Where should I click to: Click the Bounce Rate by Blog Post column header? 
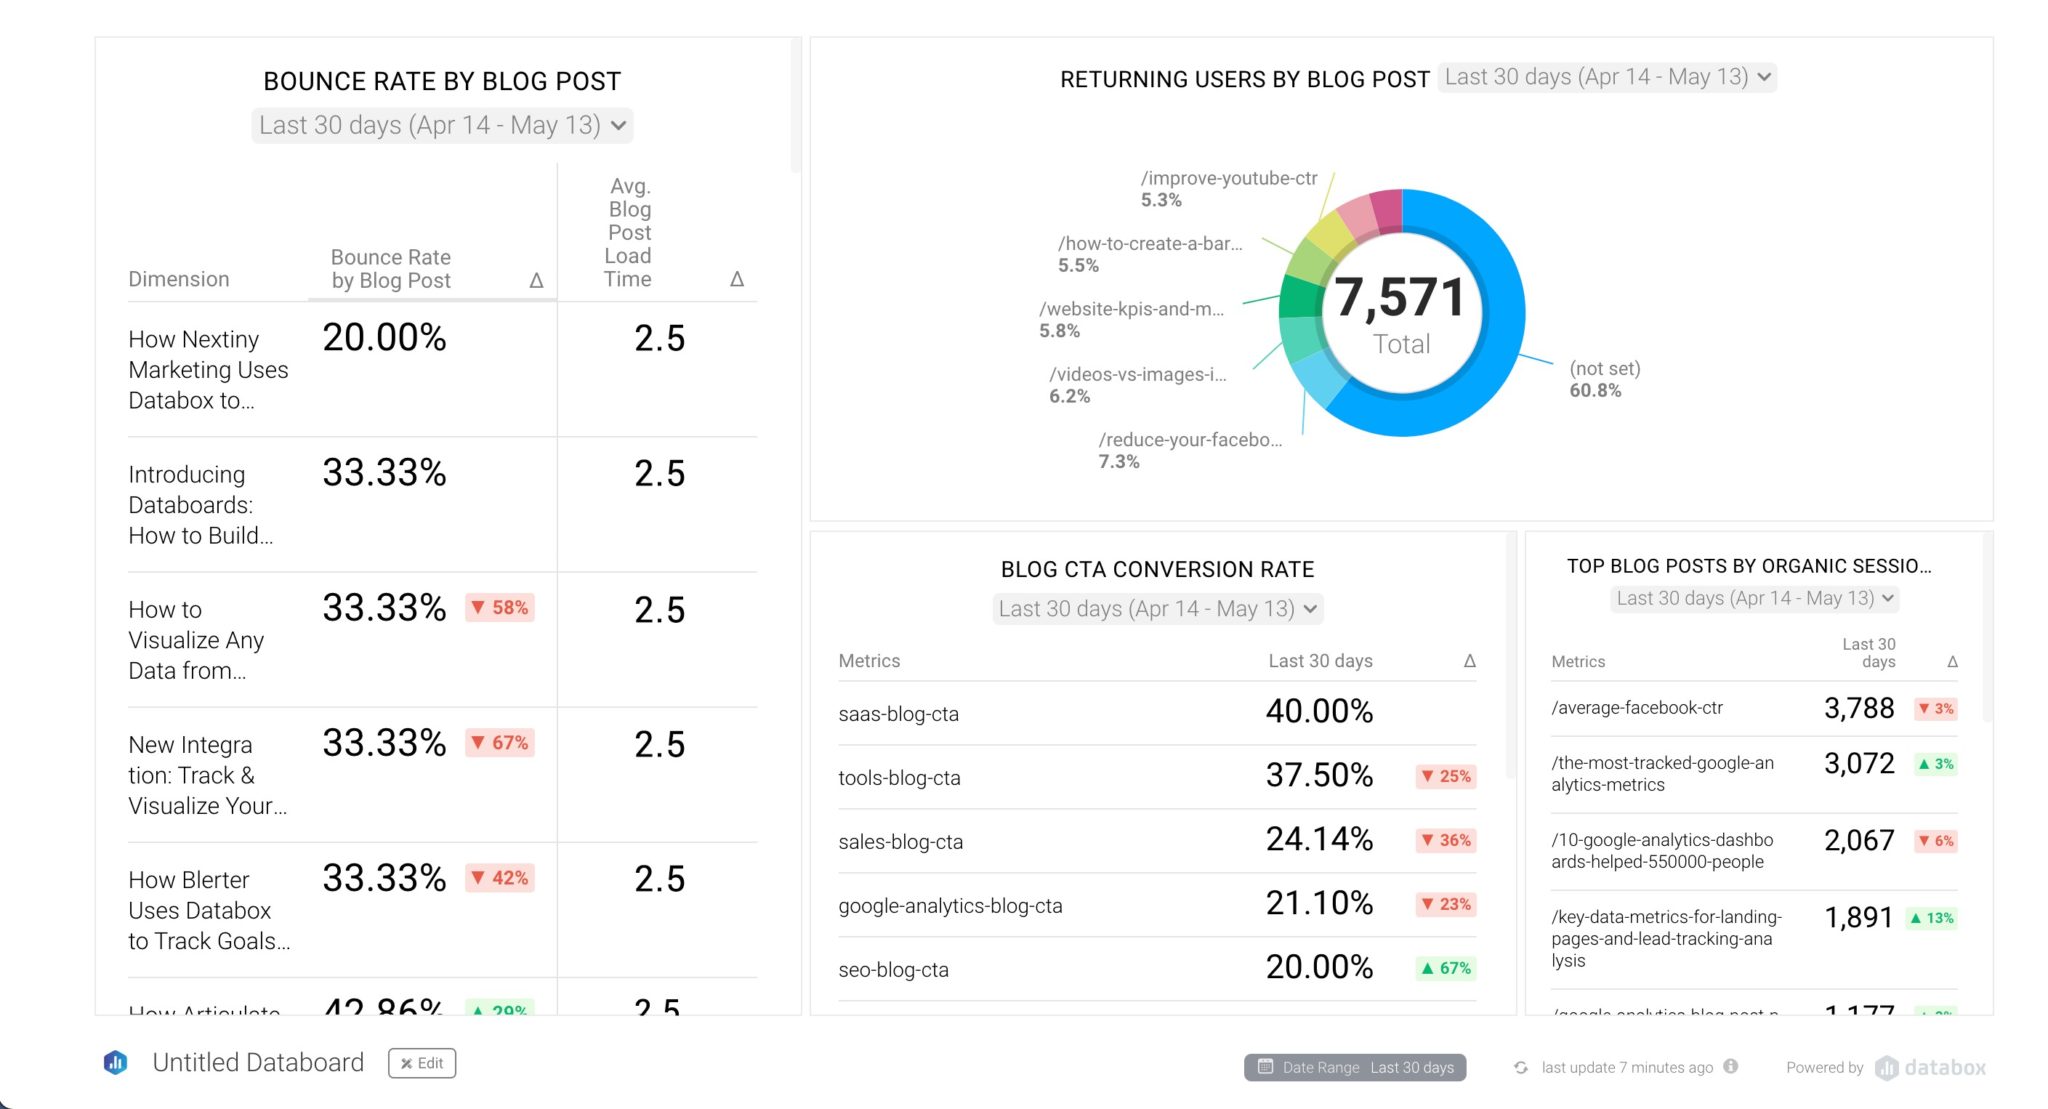tap(391, 269)
